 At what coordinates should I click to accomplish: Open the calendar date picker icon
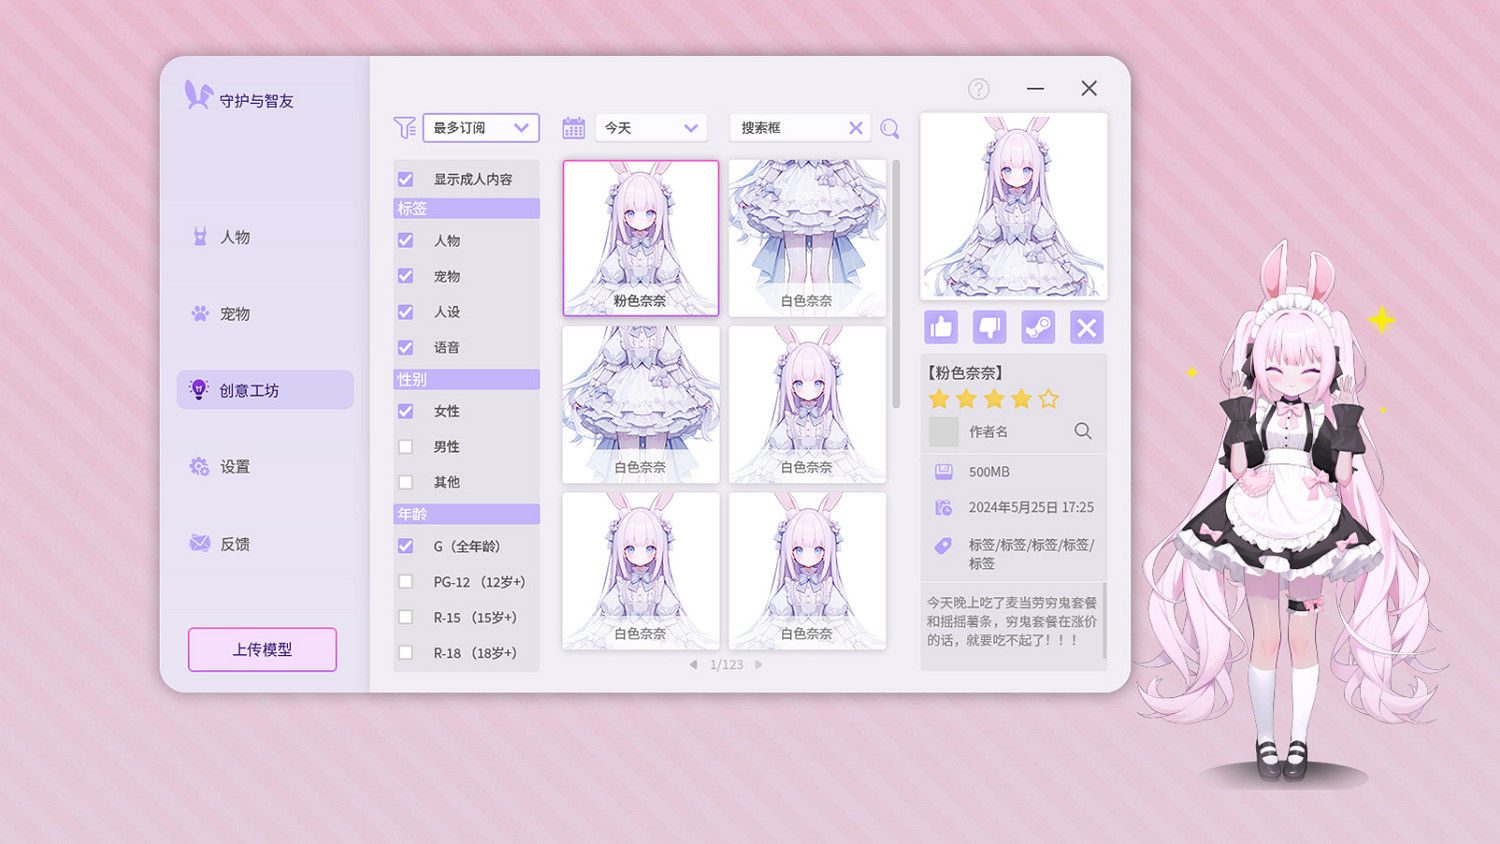(x=572, y=127)
